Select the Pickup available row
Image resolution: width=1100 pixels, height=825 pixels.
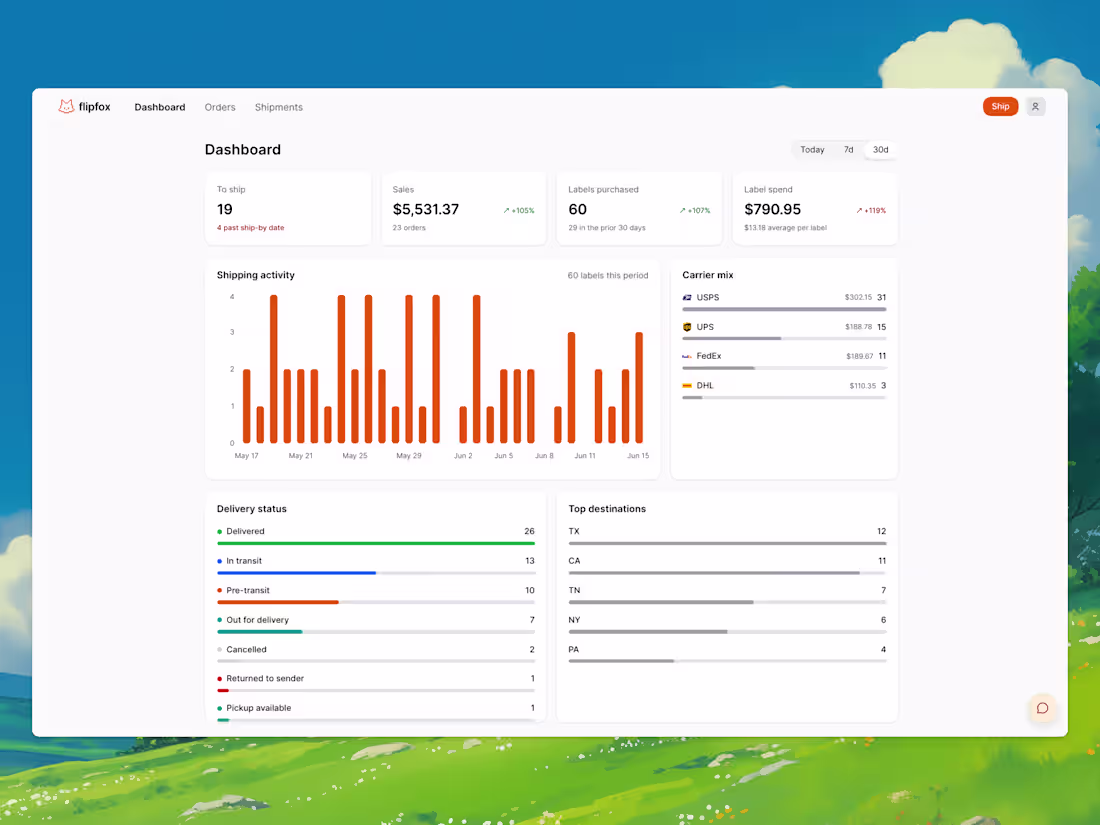(376, 712)
